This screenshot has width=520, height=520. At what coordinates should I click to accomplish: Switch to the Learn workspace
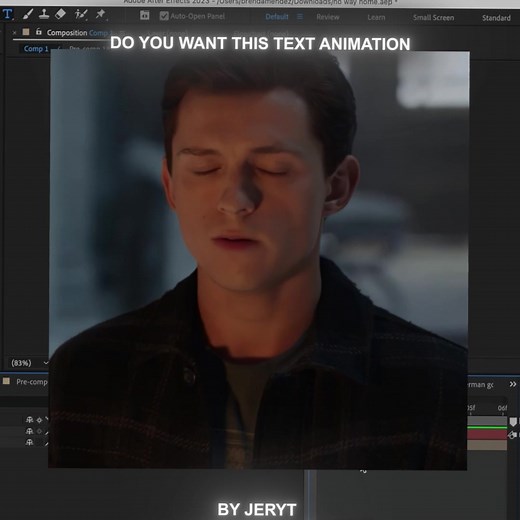[x=376, y=17]
